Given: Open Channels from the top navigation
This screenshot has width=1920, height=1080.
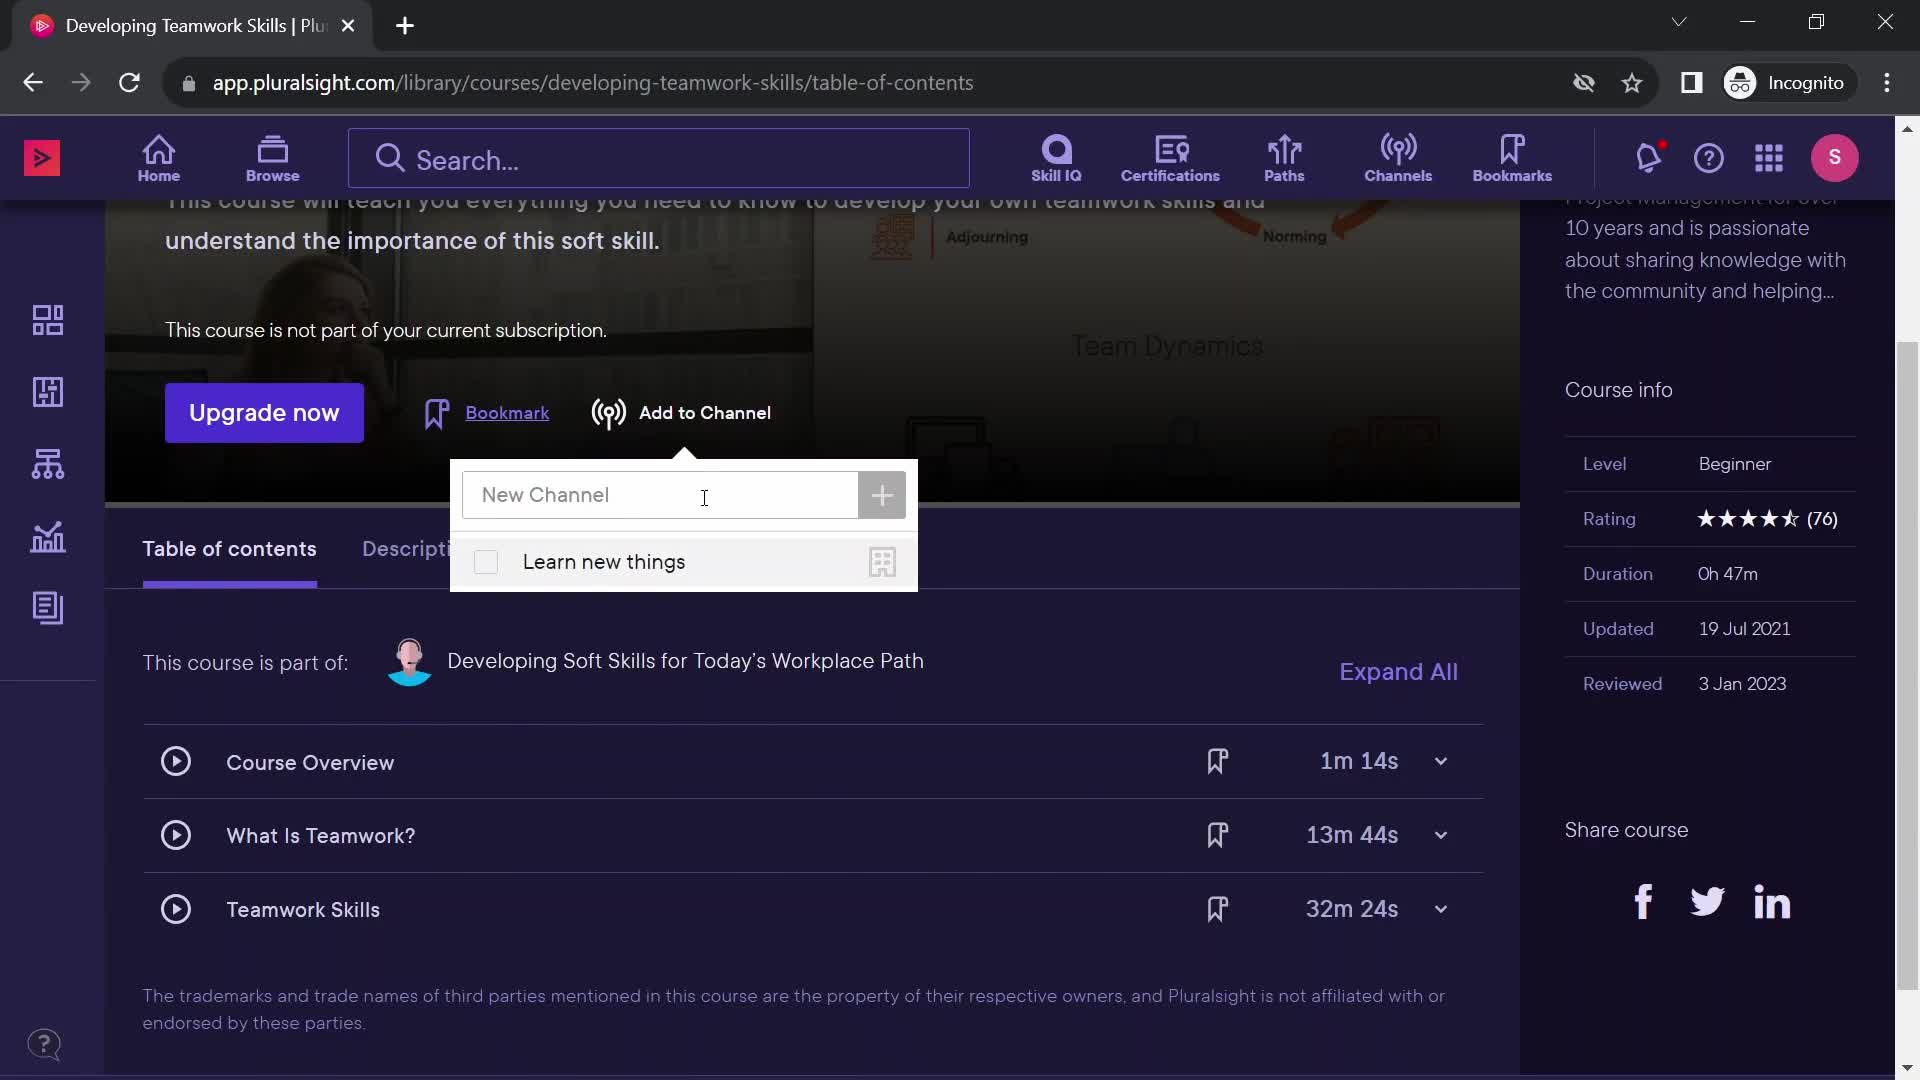Looking at the screenshot, I should coord(1398,158).
